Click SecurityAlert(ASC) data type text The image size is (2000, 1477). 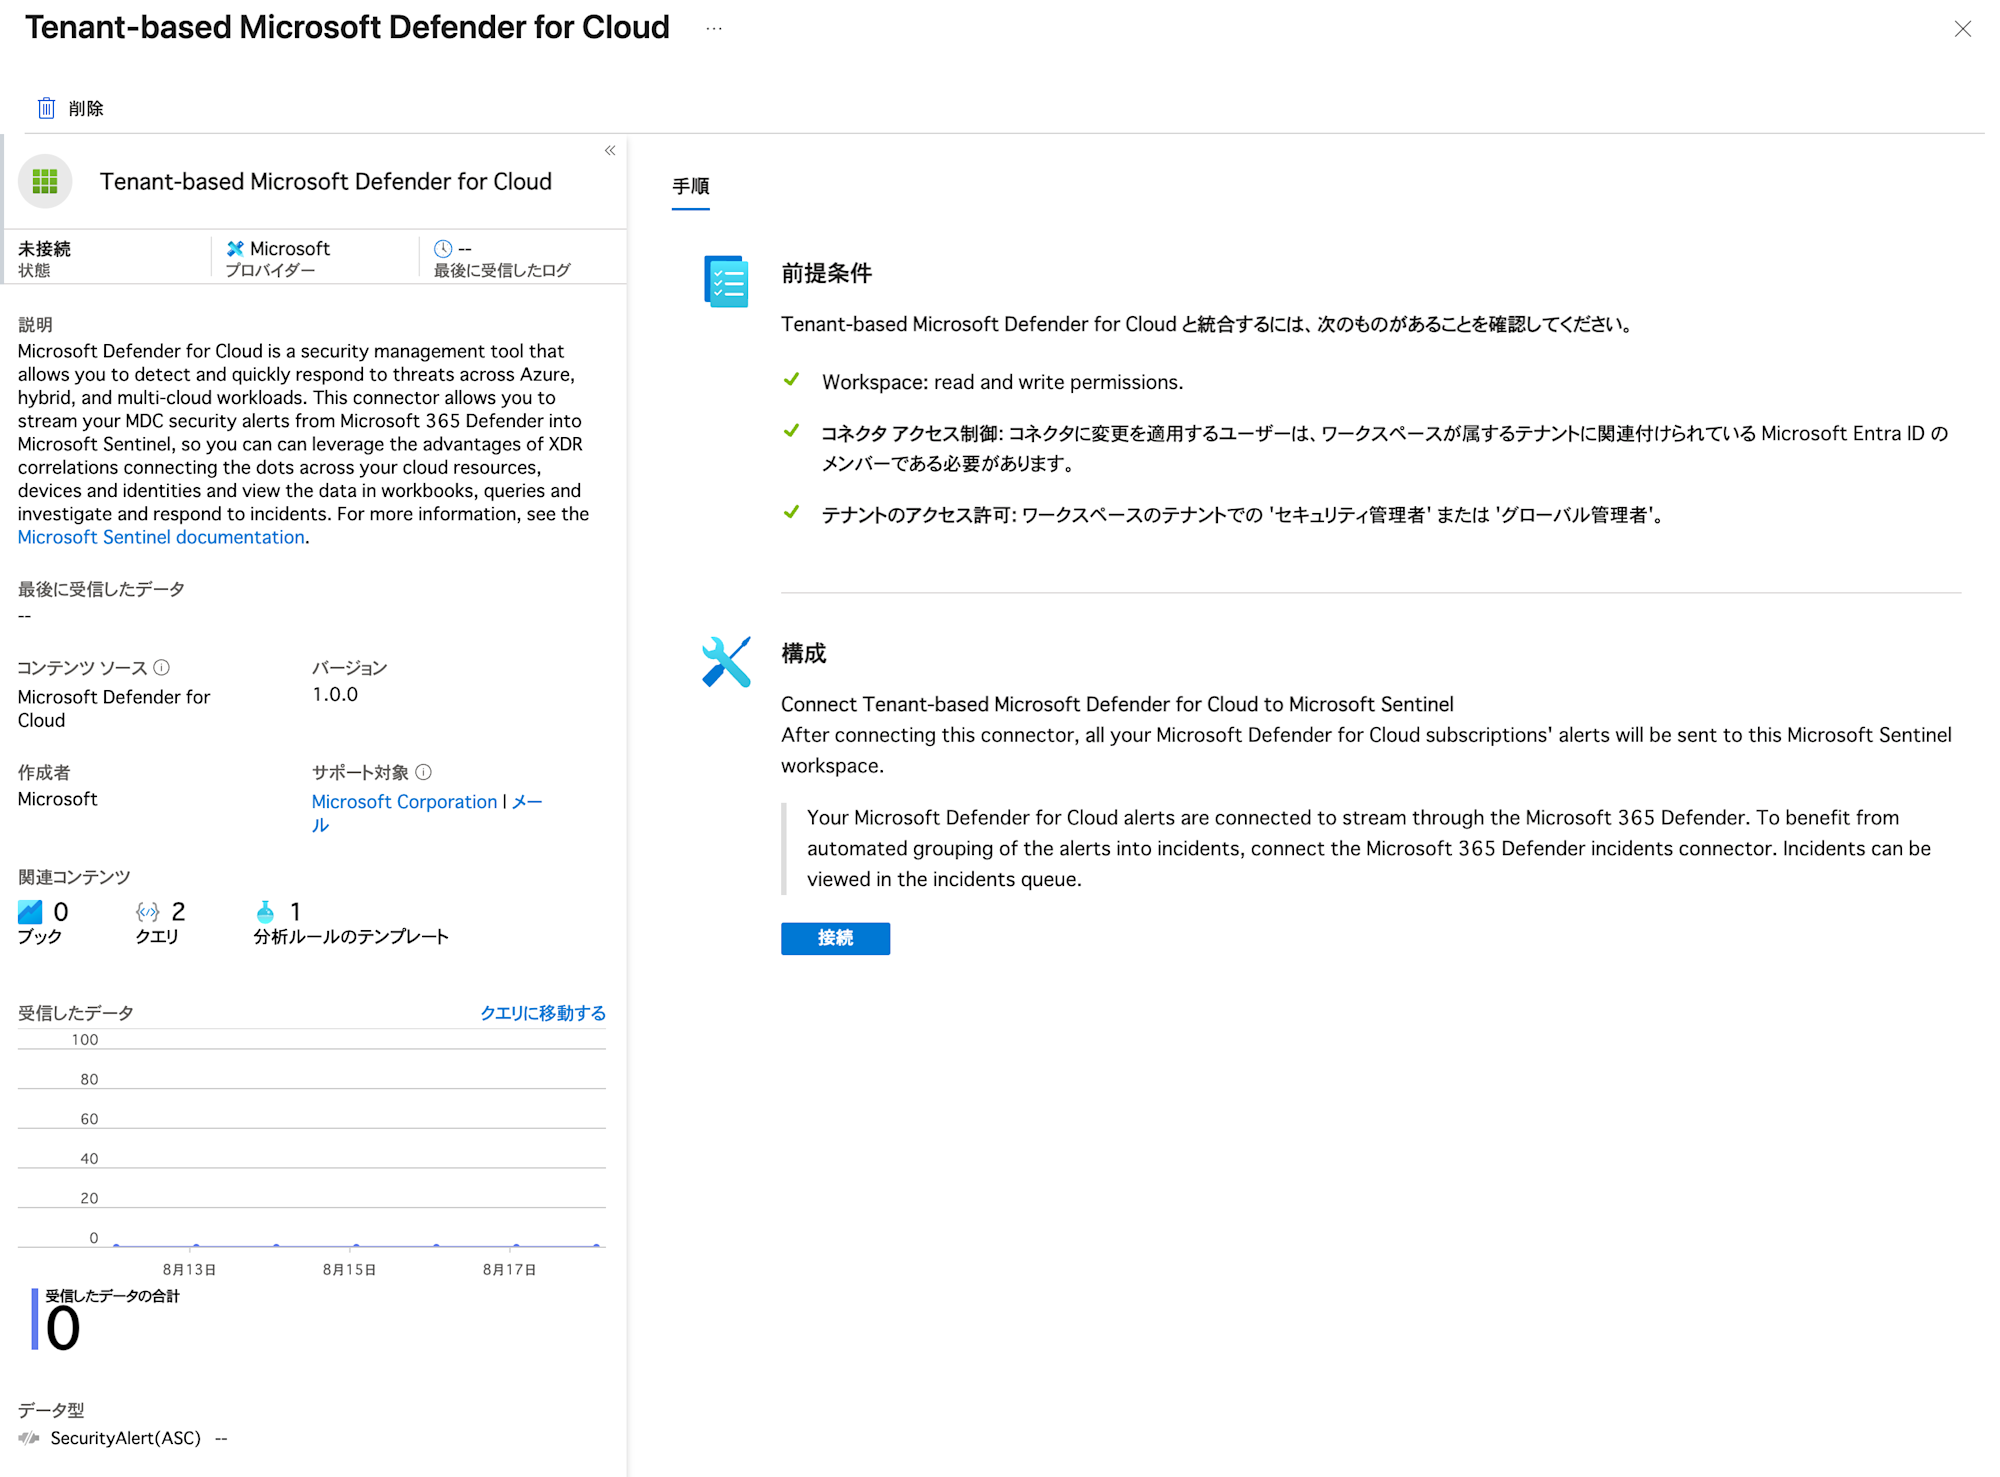pyautogui.click(x=126, y=1438)
